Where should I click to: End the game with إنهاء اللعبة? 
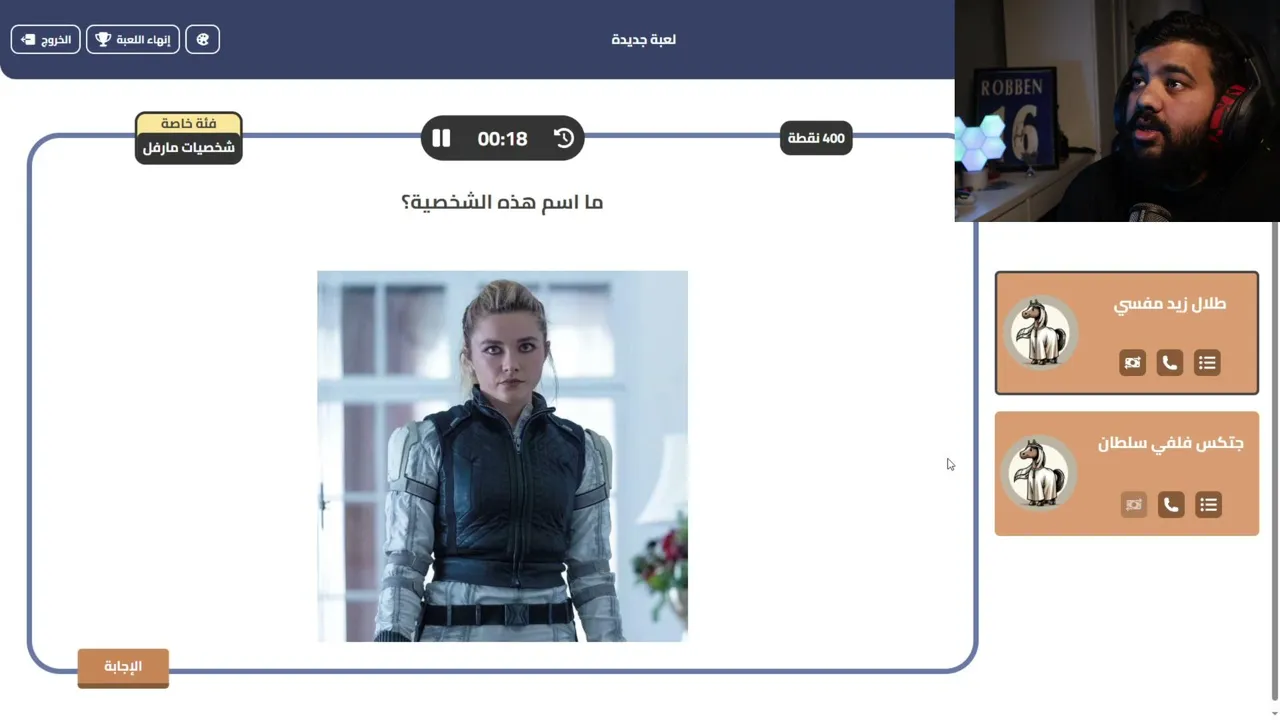pyautogui.click(x=133, y=39)
